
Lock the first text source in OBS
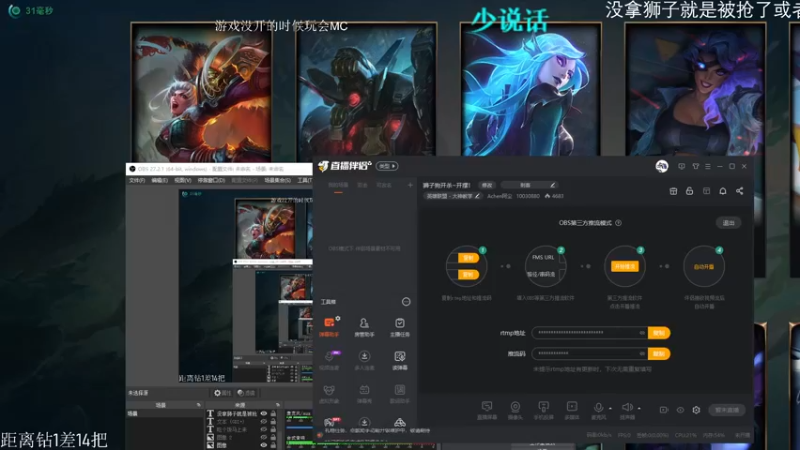[x=273, y=414]
